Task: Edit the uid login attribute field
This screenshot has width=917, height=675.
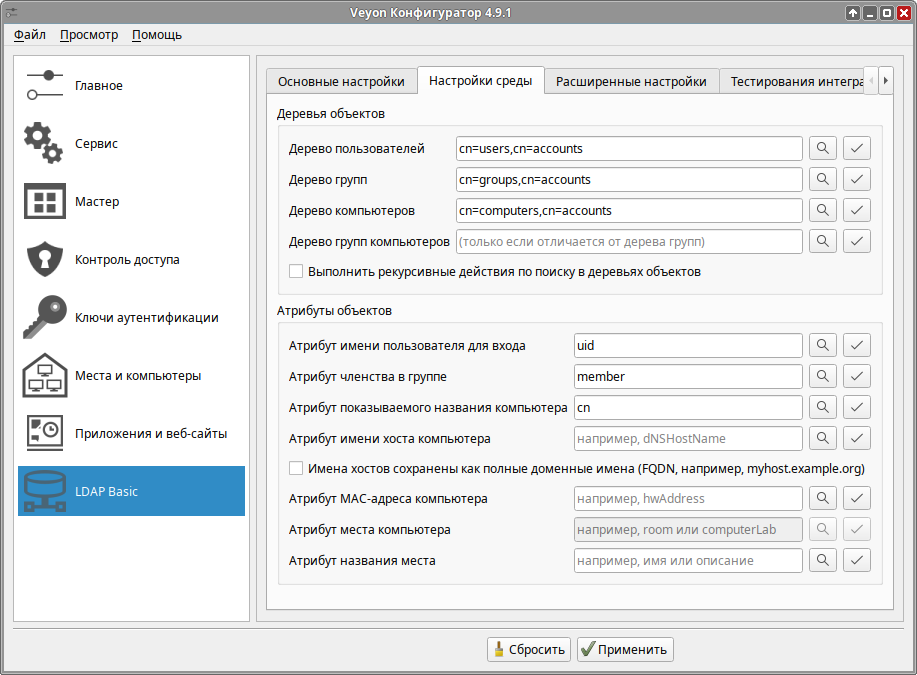Action: pos(688,346)
